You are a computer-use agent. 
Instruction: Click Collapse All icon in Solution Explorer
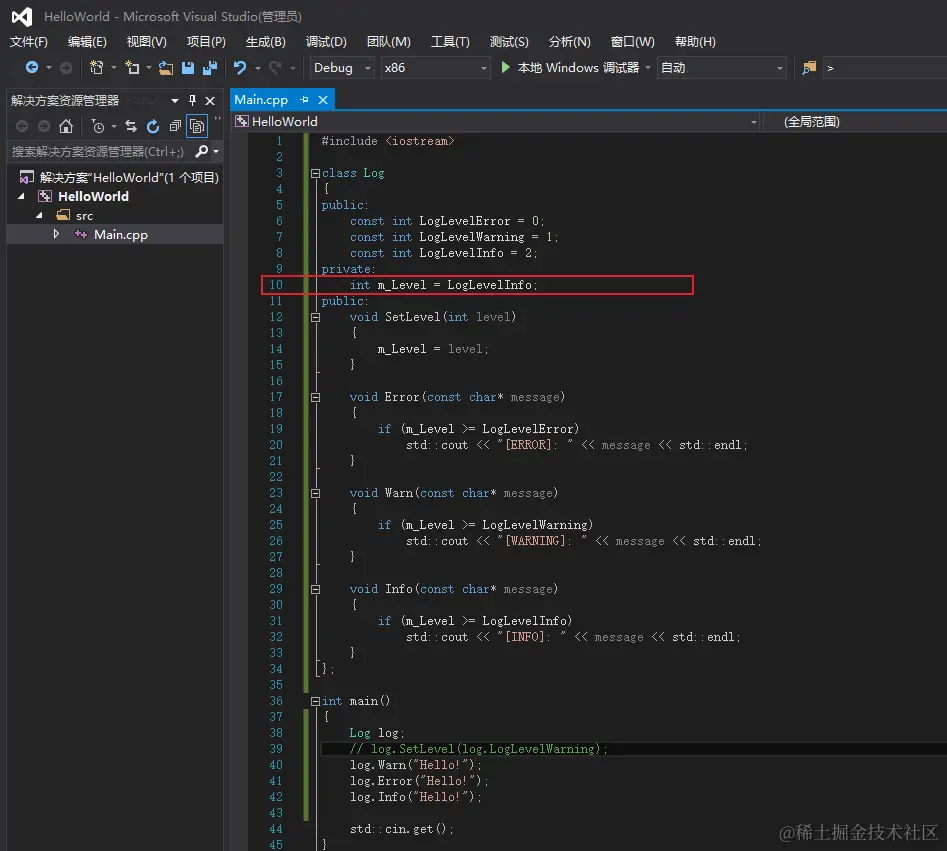[x=175, y=126]
